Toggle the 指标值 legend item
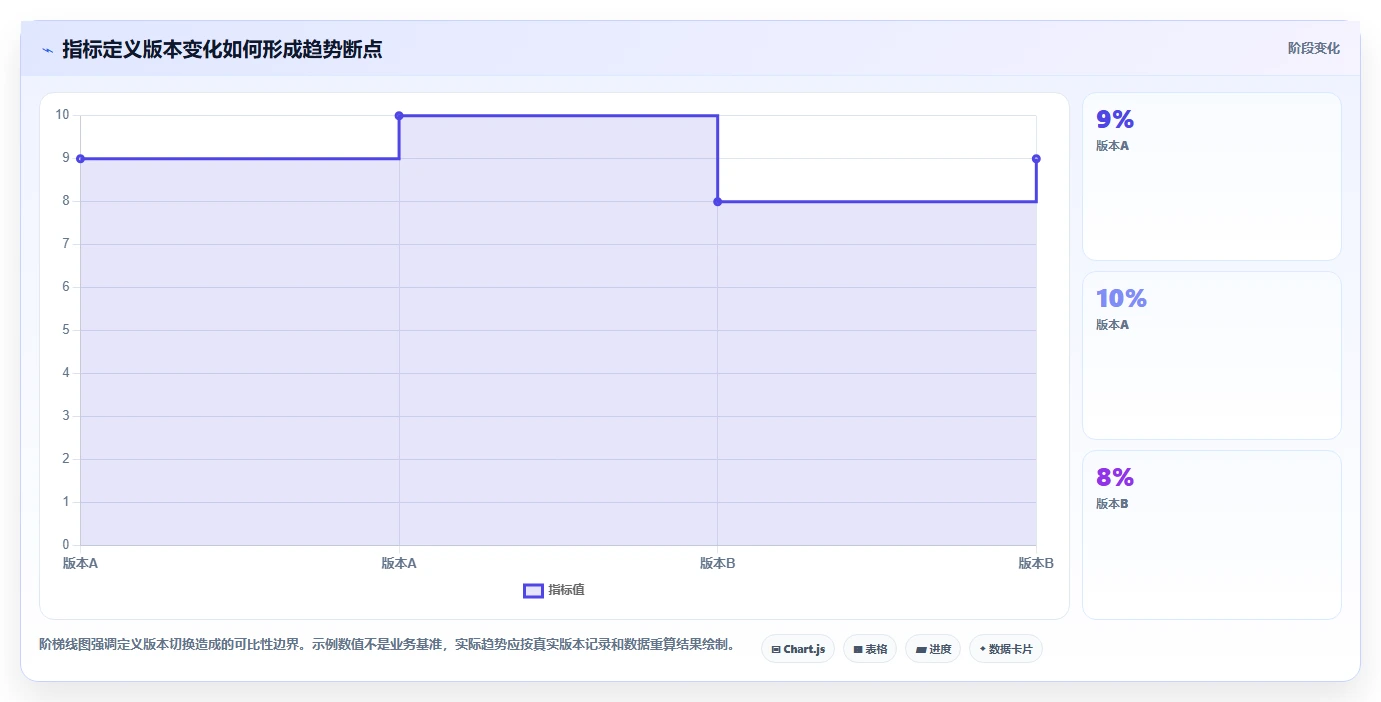Viewport: 1381px width, 702px height. point(554,590)
